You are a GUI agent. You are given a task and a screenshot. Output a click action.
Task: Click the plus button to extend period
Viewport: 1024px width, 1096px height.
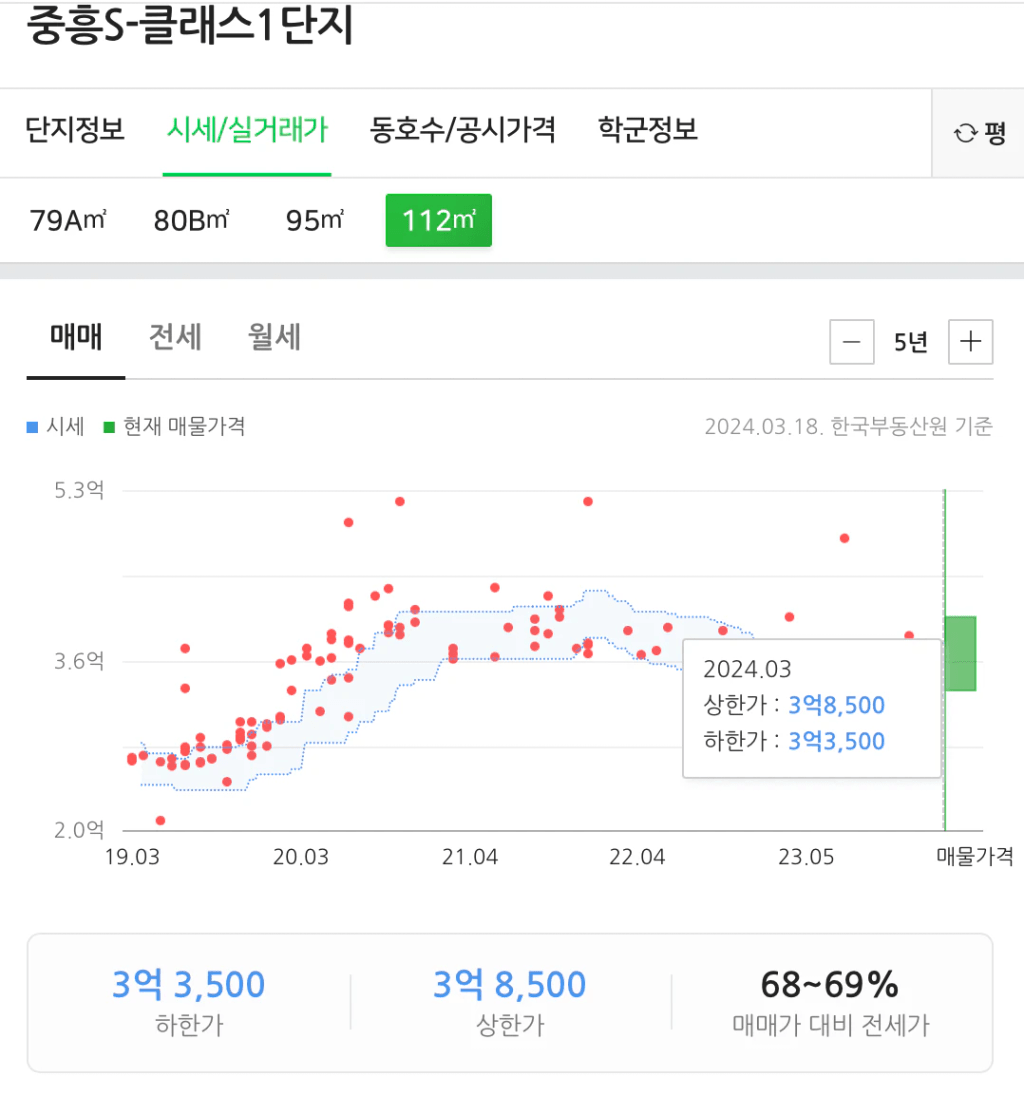pyautogui.click(x=970, y=342)
